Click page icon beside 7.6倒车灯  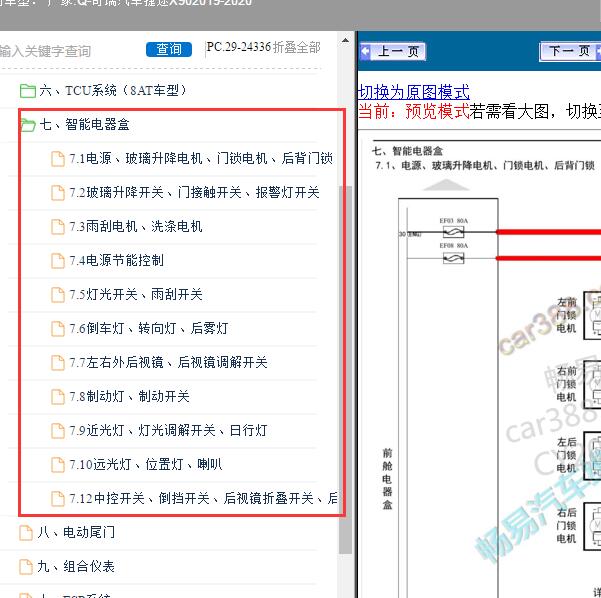pos(58,329)
